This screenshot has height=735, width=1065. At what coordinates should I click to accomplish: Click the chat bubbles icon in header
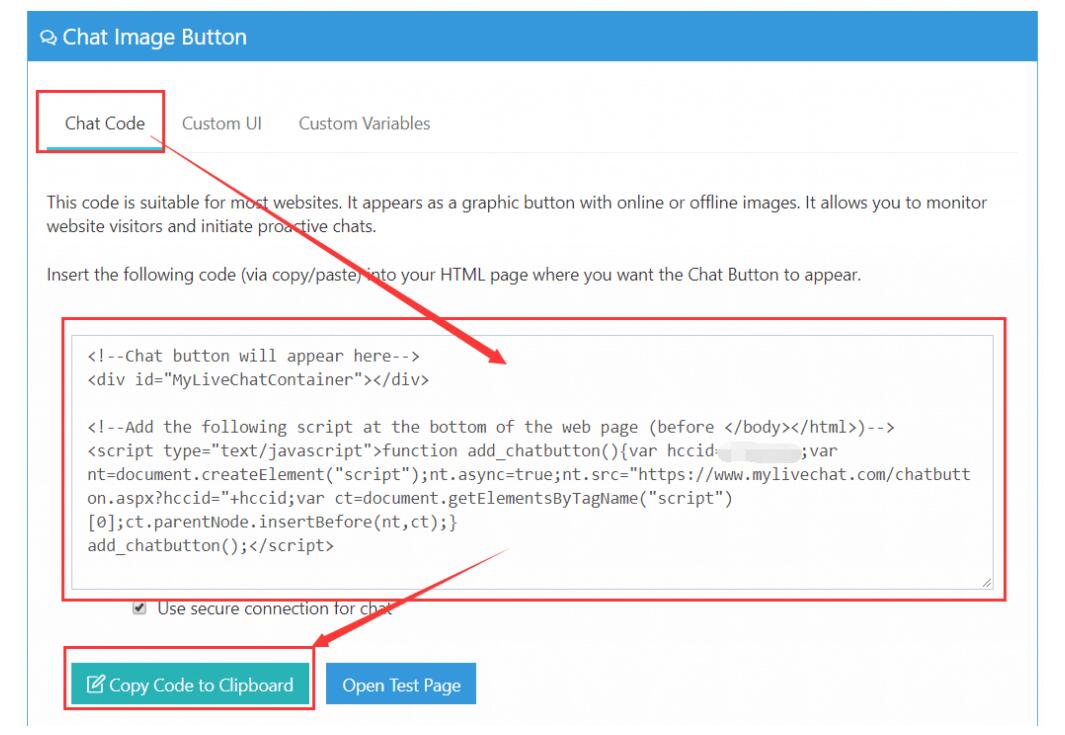(48, 37)
